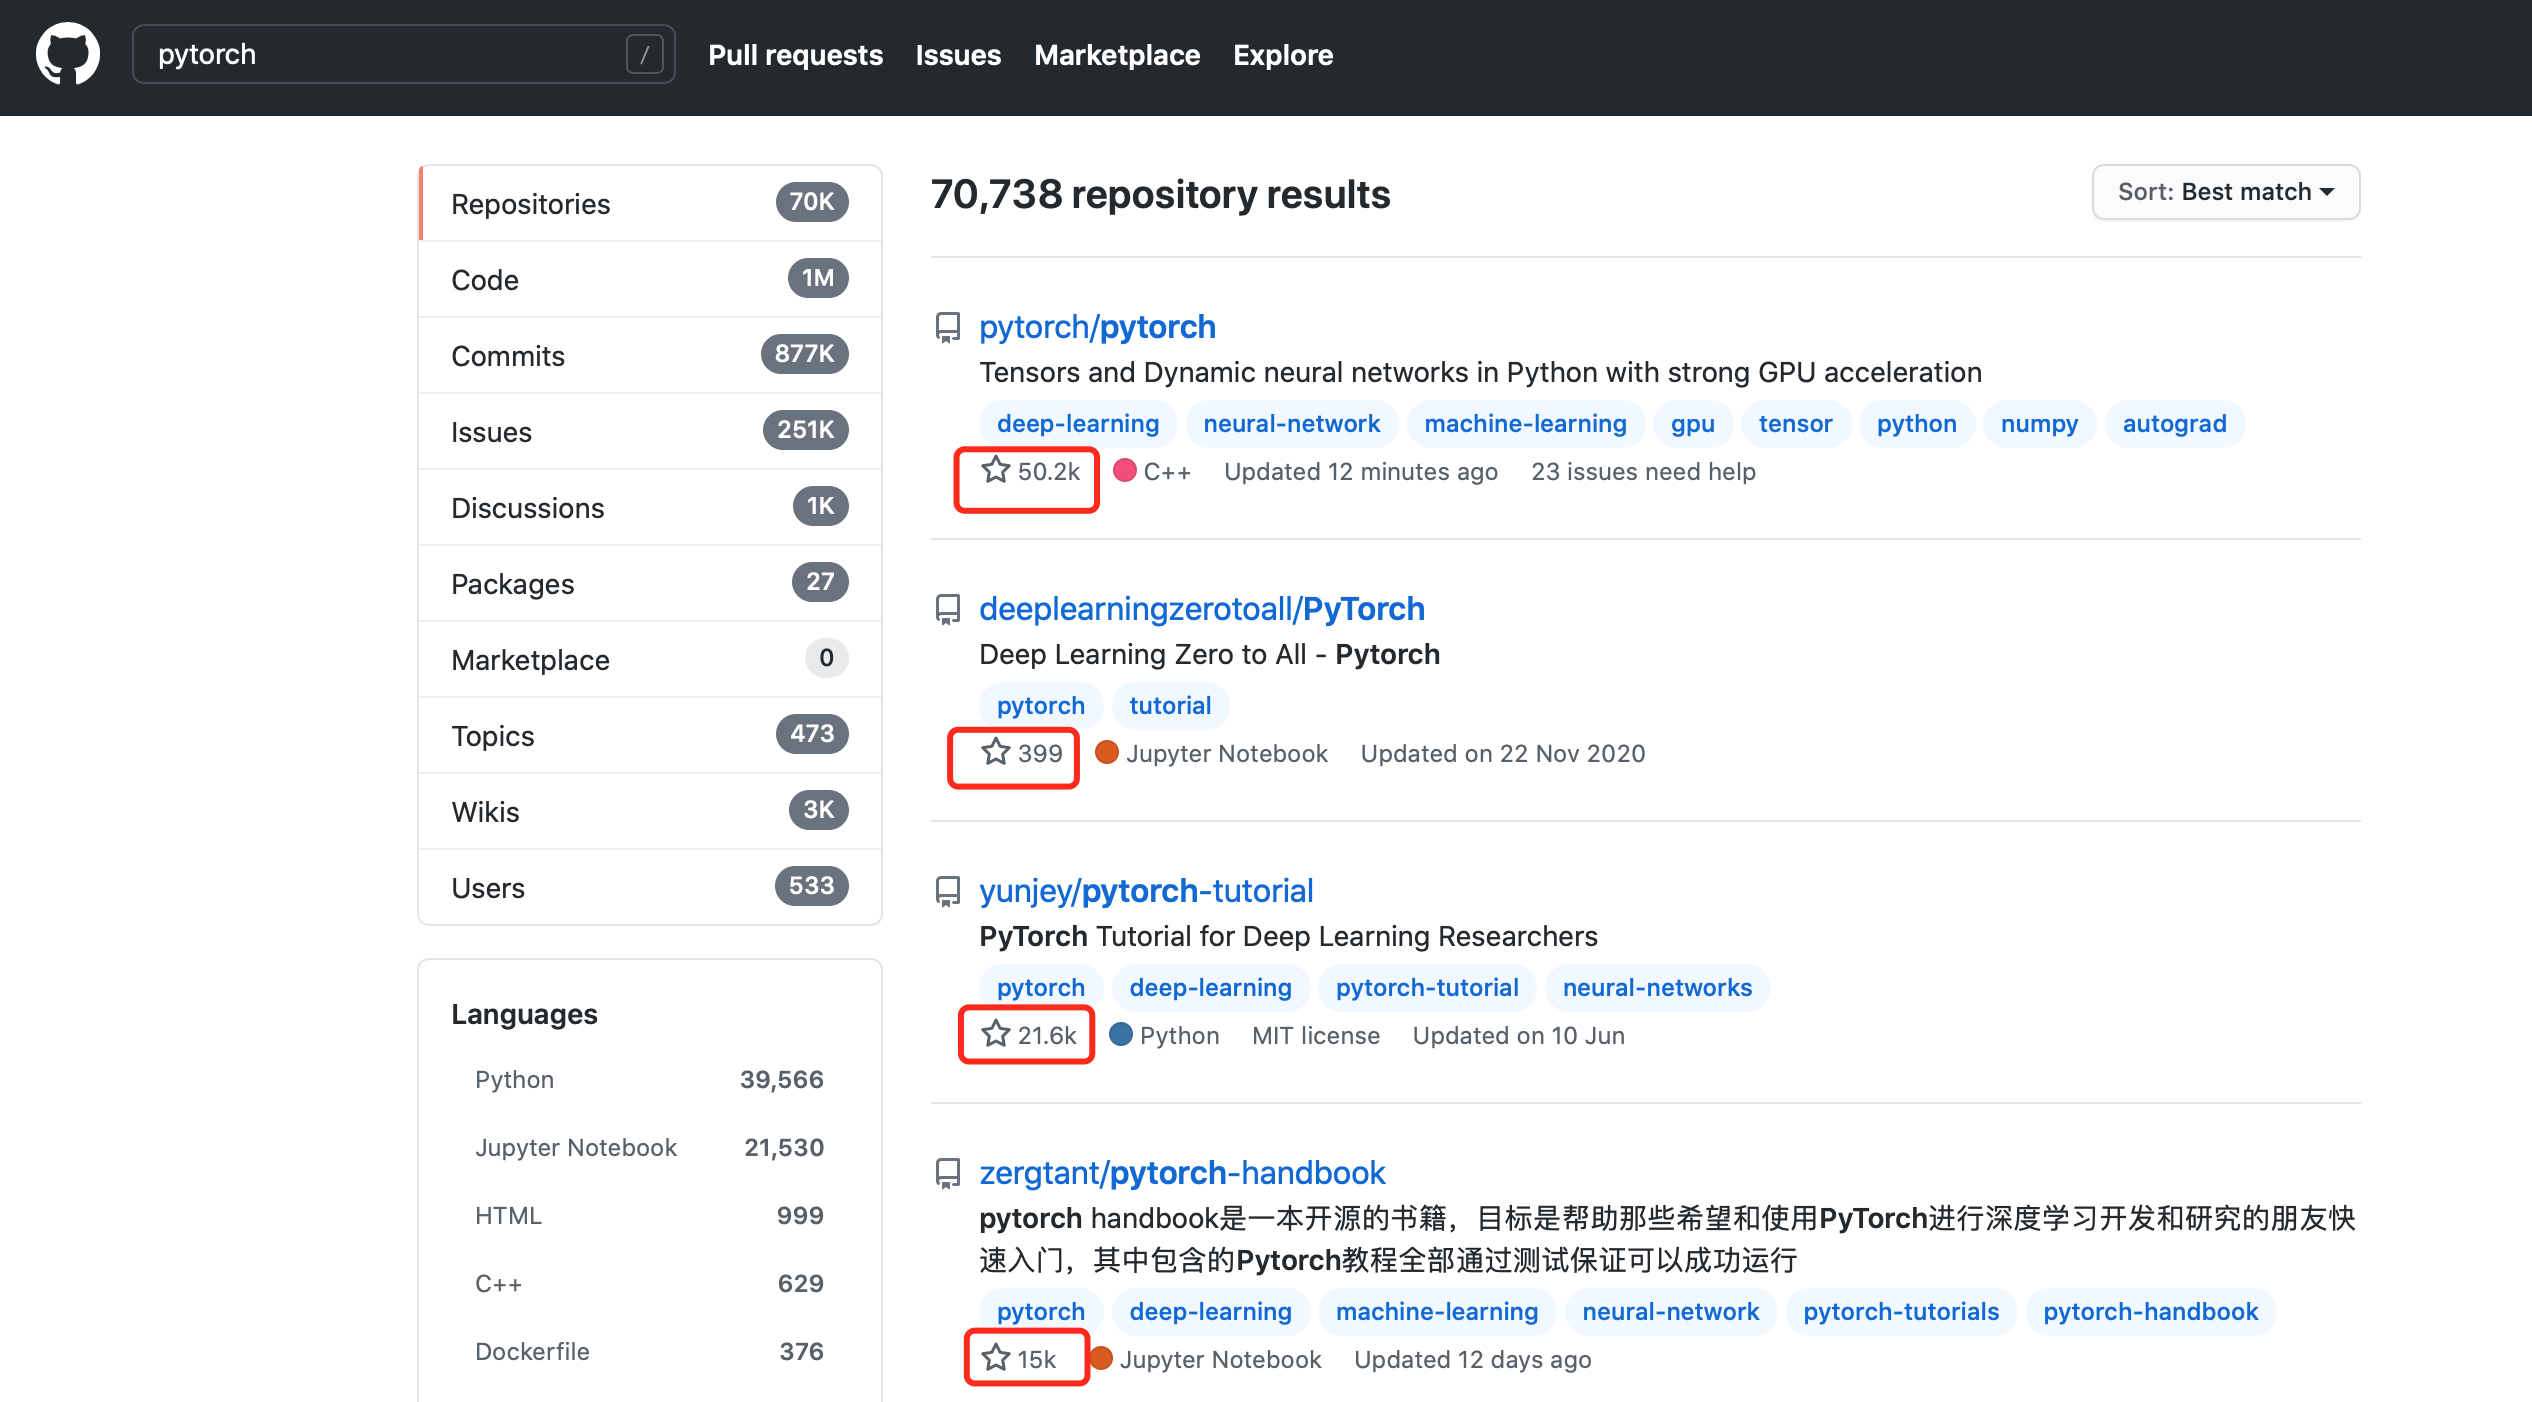Select the Wikis result filter
Viewport: 2532px width, 1402px height.
650,812
